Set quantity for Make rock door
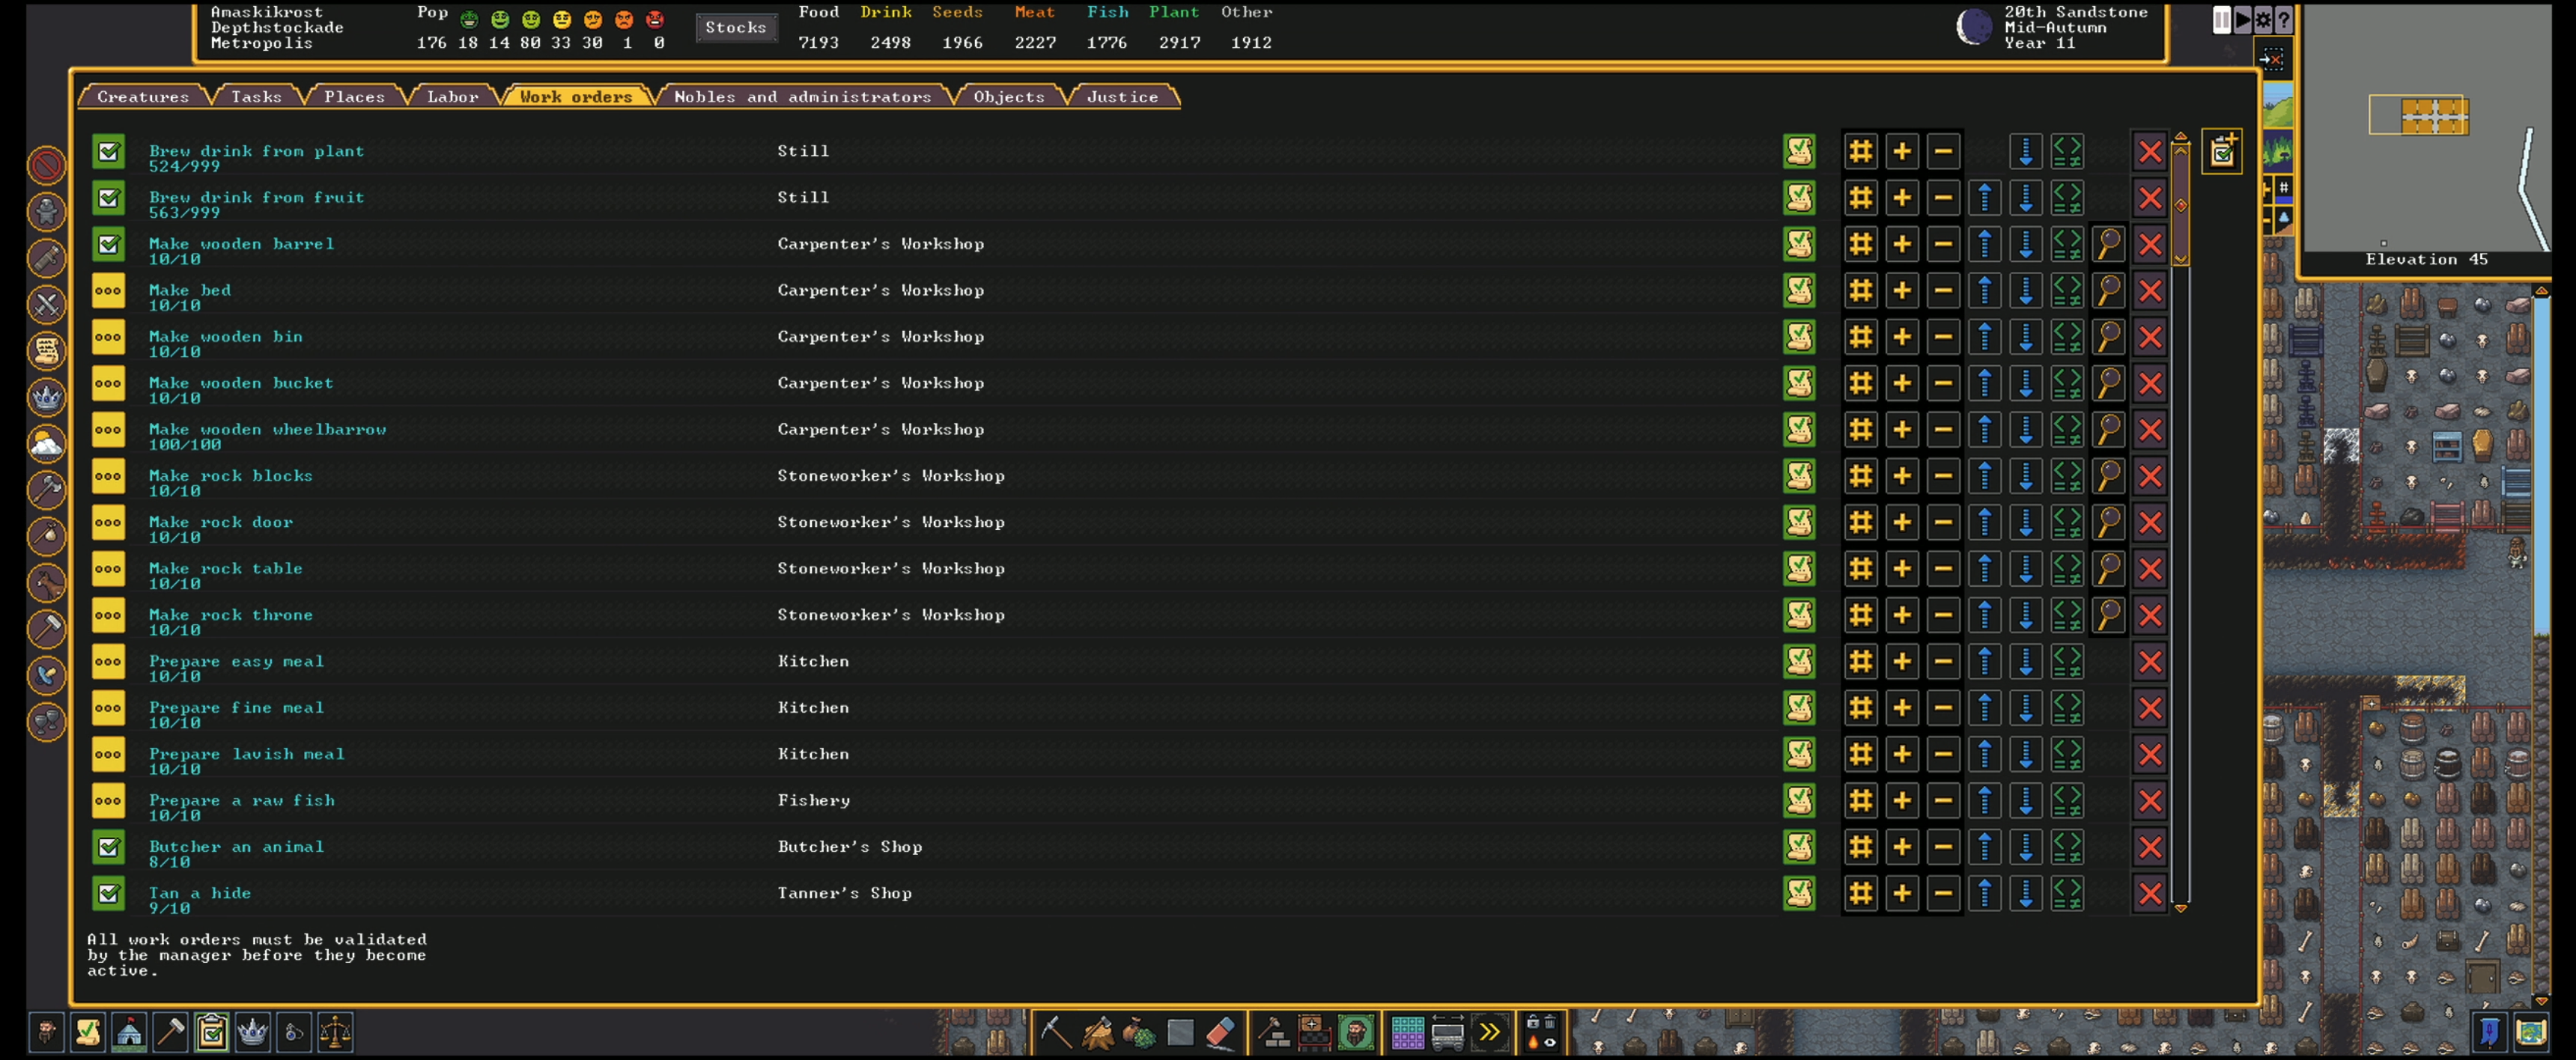The width and height of the screenshot is (2576, 1060). 1860,522
